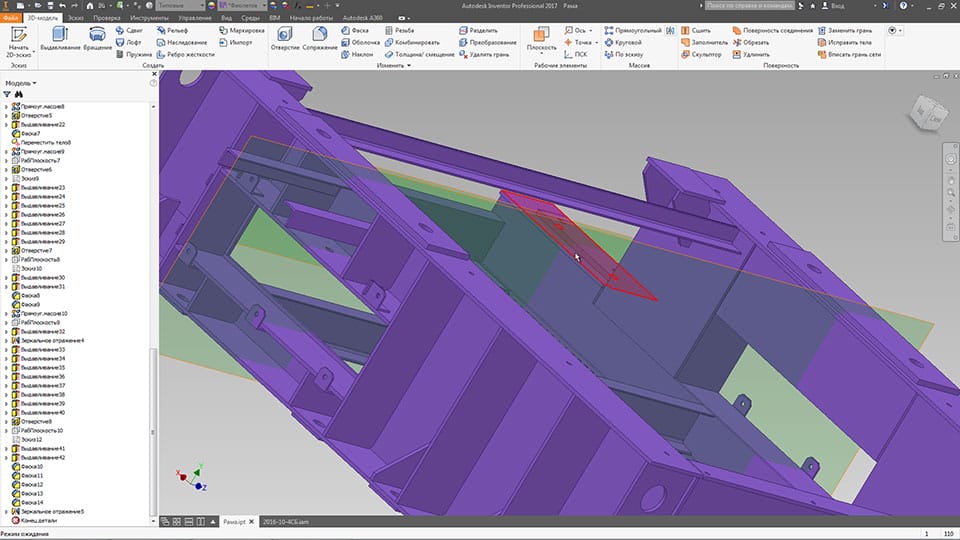Open the Эскиз ribbon tab
This screenshot has height=540, width=960.
point(75,18)
